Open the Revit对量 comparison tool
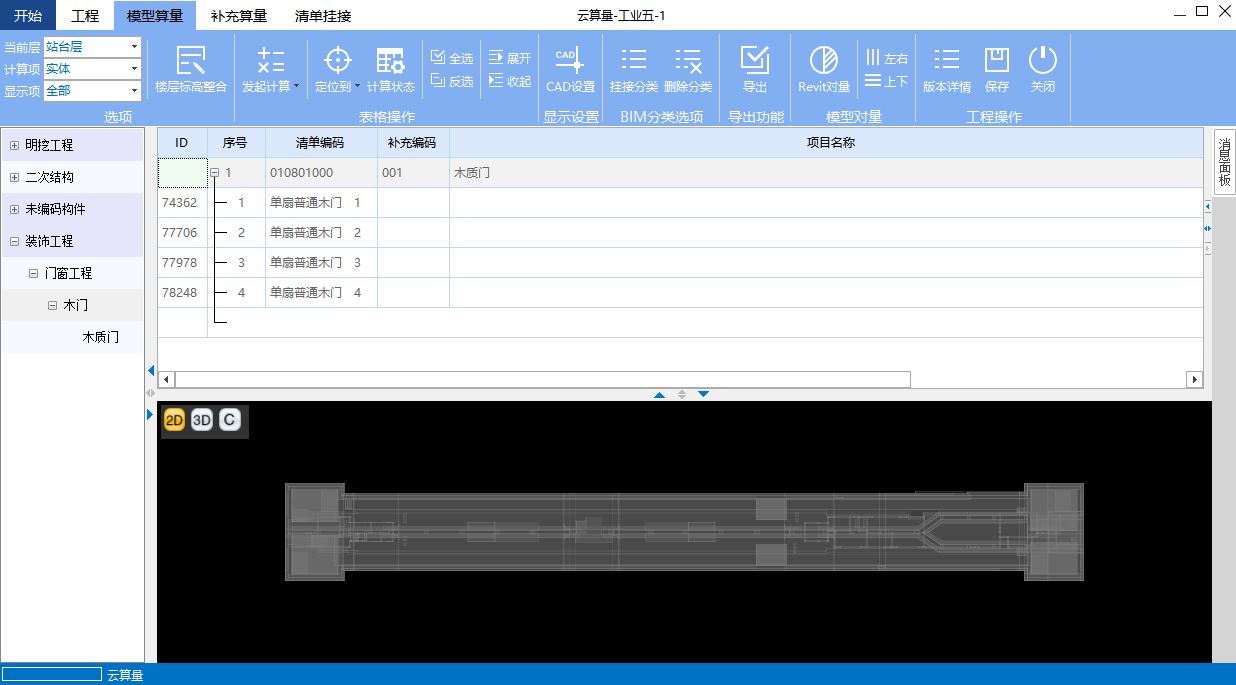This screenshot has height=685, width=1236. tap(824, 61)
